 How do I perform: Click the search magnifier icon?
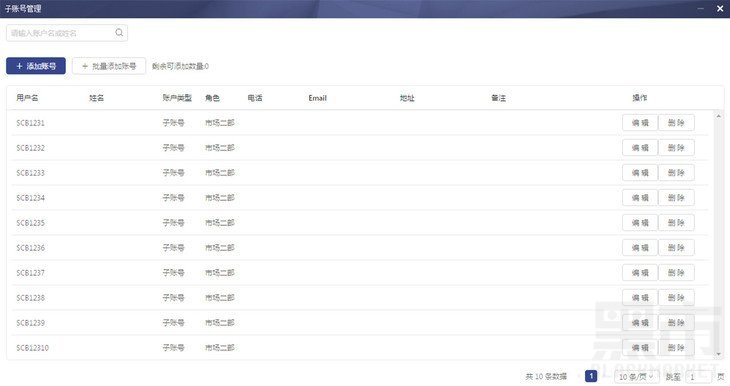click(x=119, y=33)
